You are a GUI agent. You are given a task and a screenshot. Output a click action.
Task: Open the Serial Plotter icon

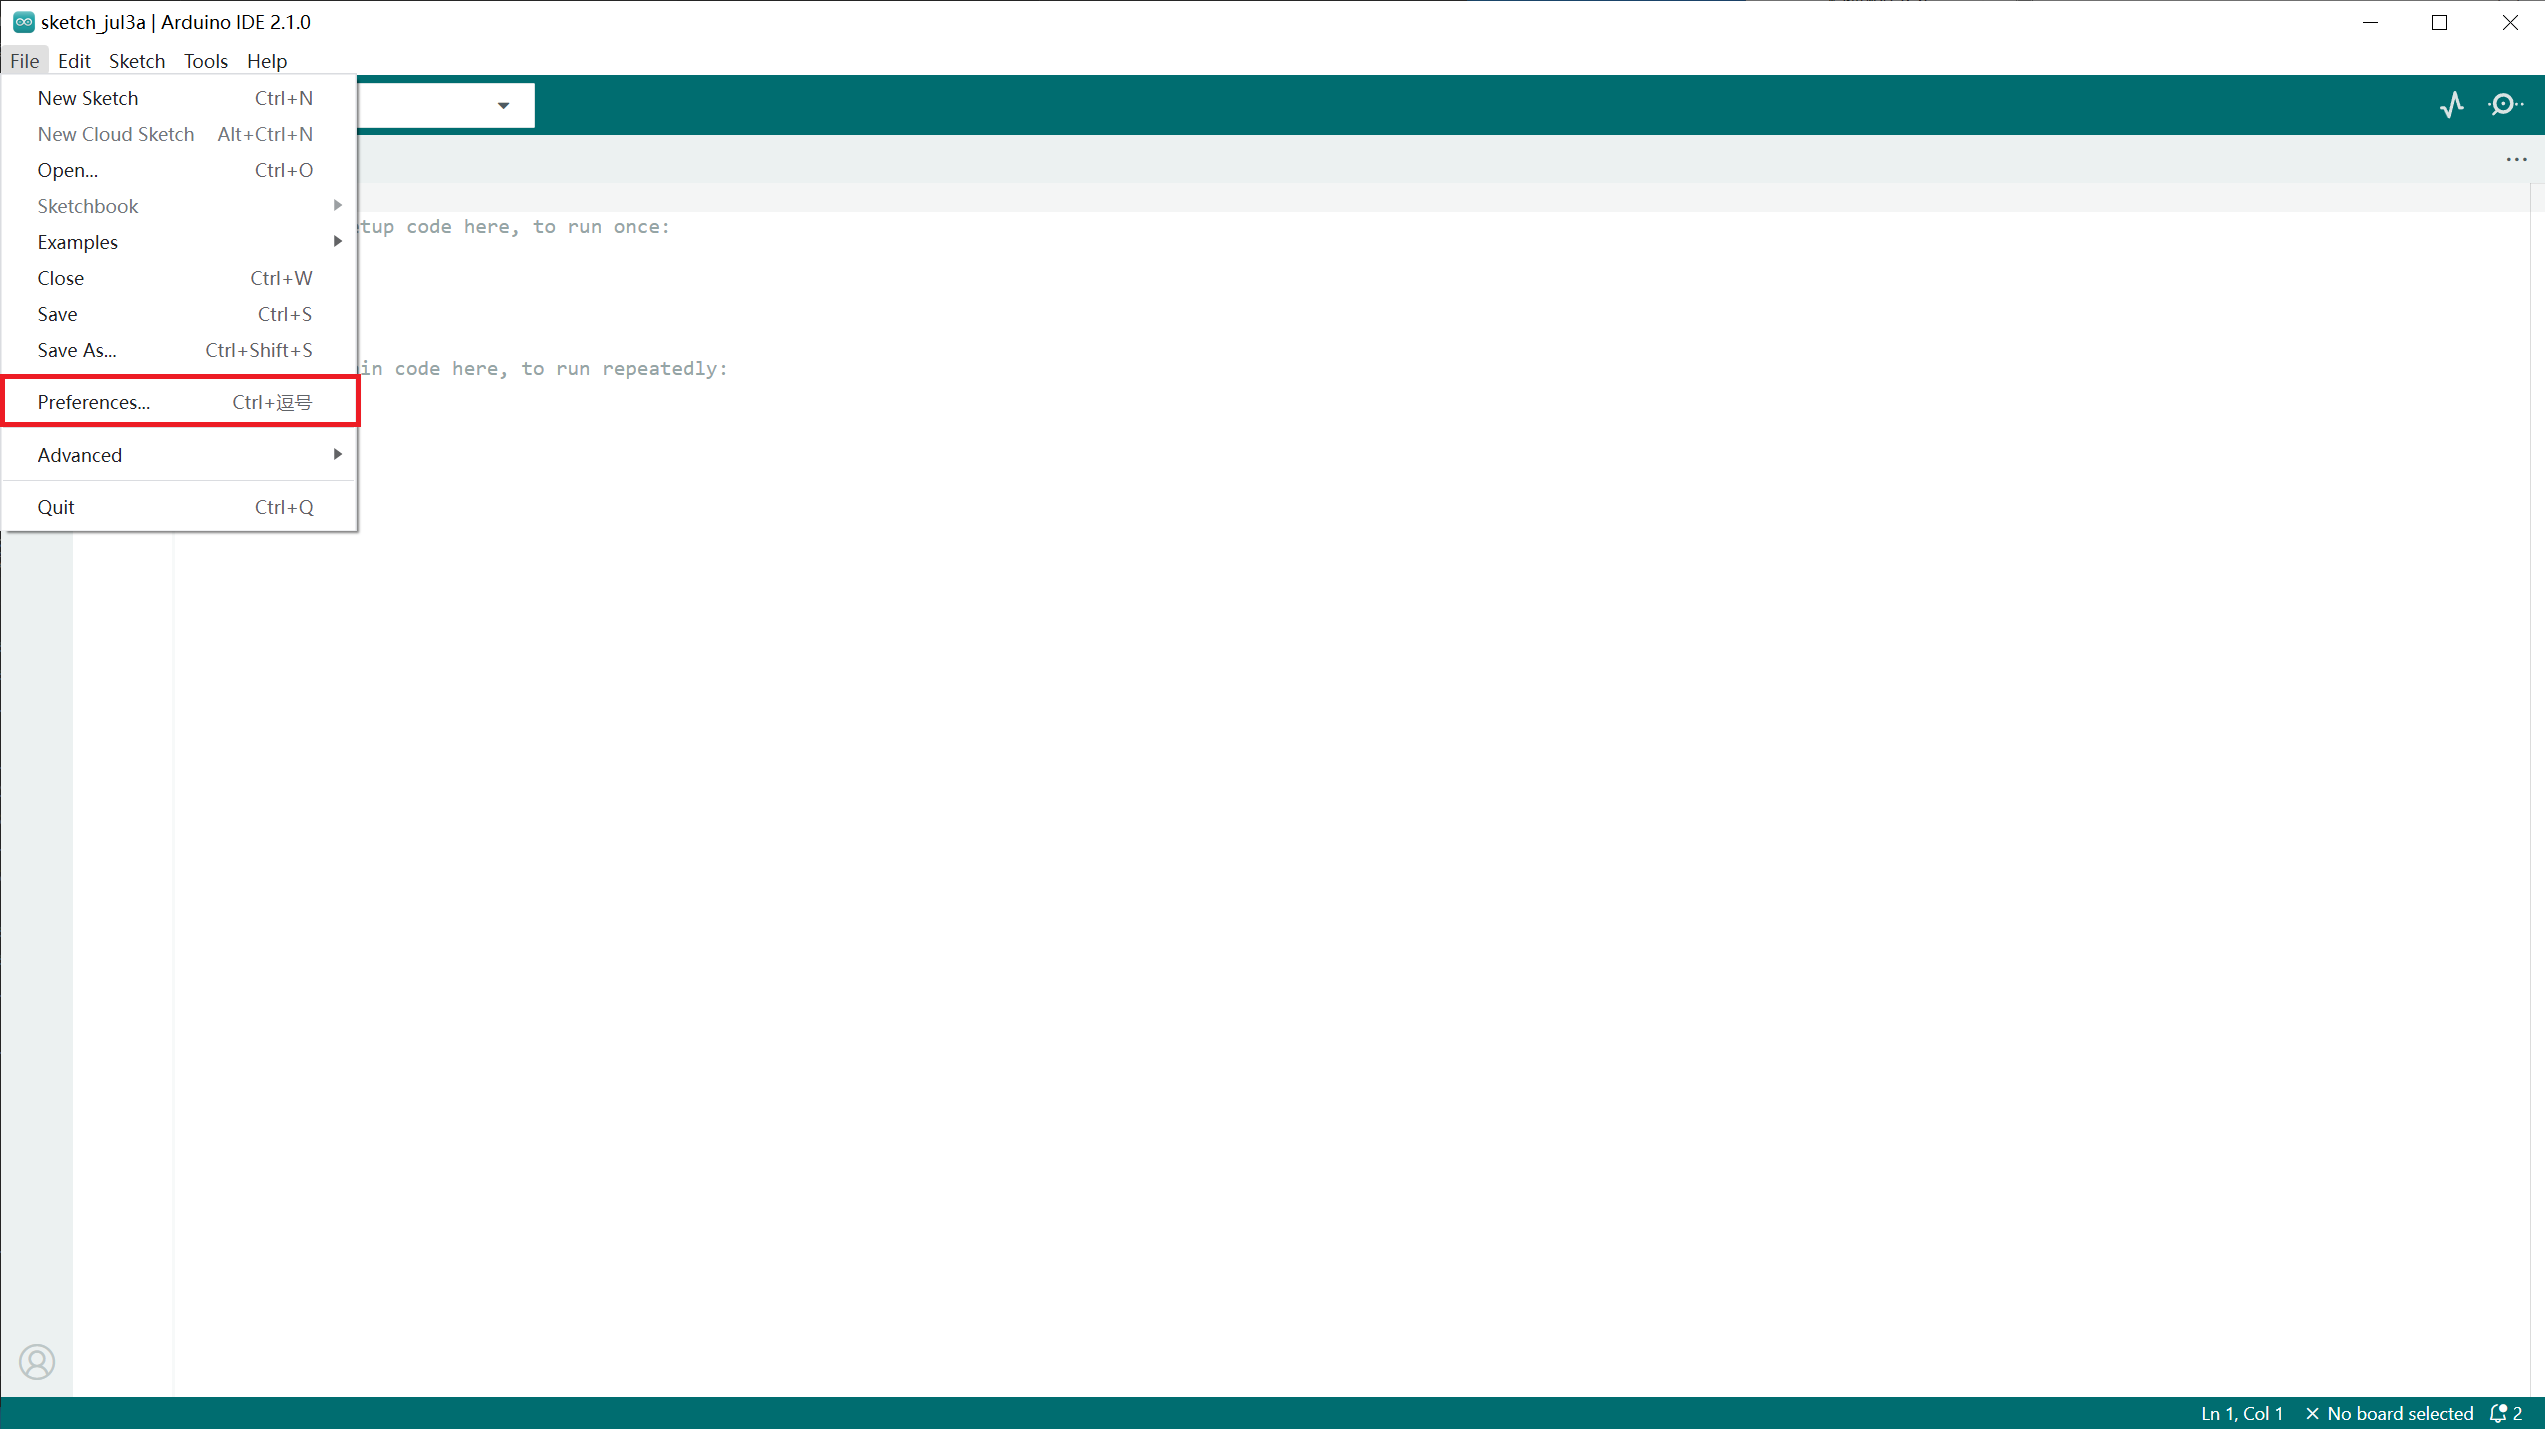(2451, 105)
